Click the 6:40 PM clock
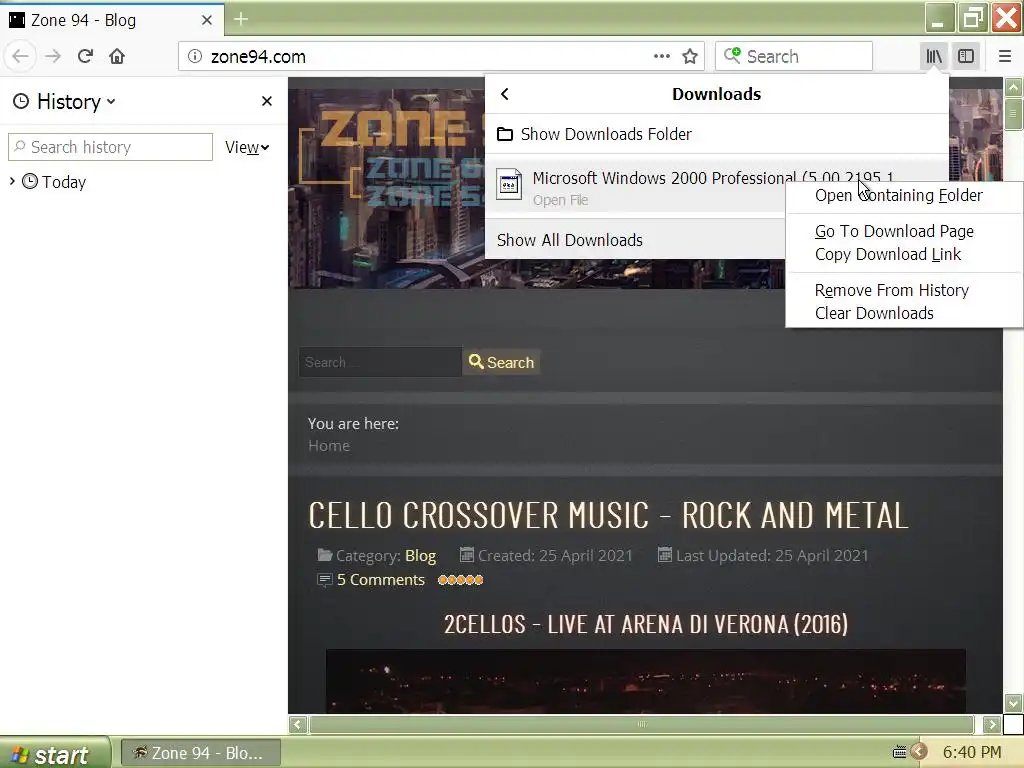The height and width of the screenshot is (768, 1024). 972,752
